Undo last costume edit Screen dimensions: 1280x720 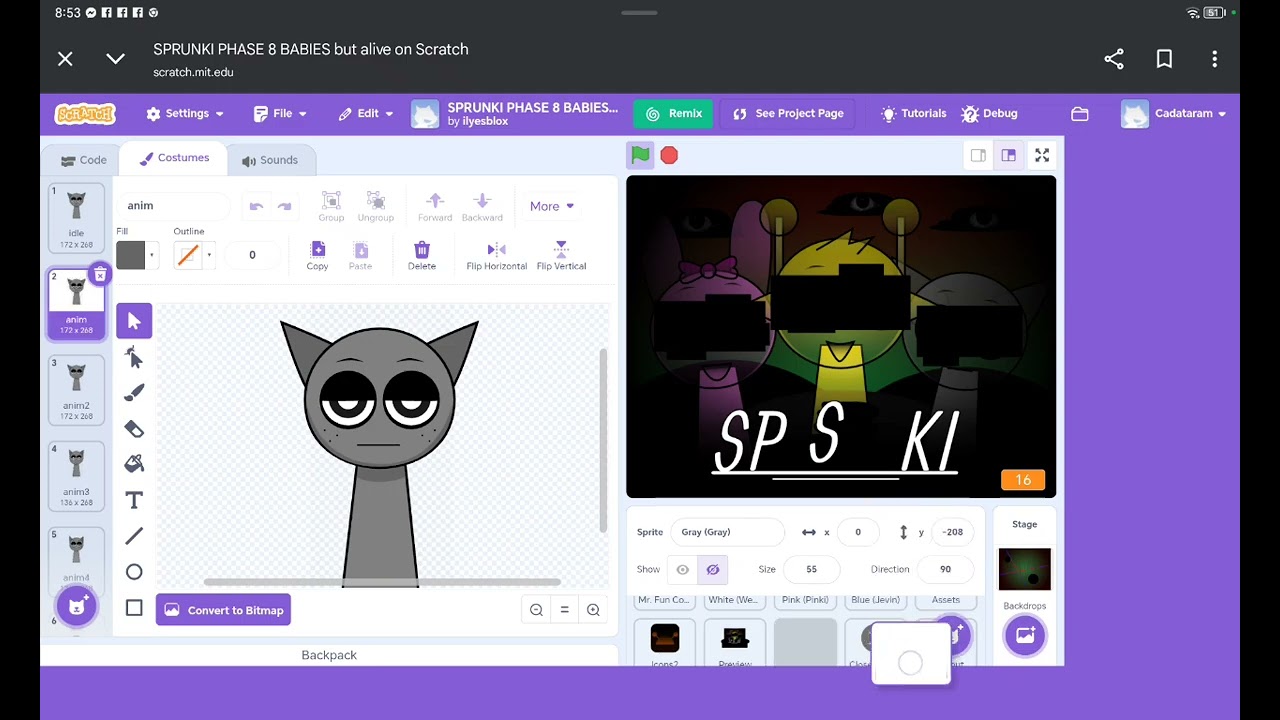[x=256, y=206]
